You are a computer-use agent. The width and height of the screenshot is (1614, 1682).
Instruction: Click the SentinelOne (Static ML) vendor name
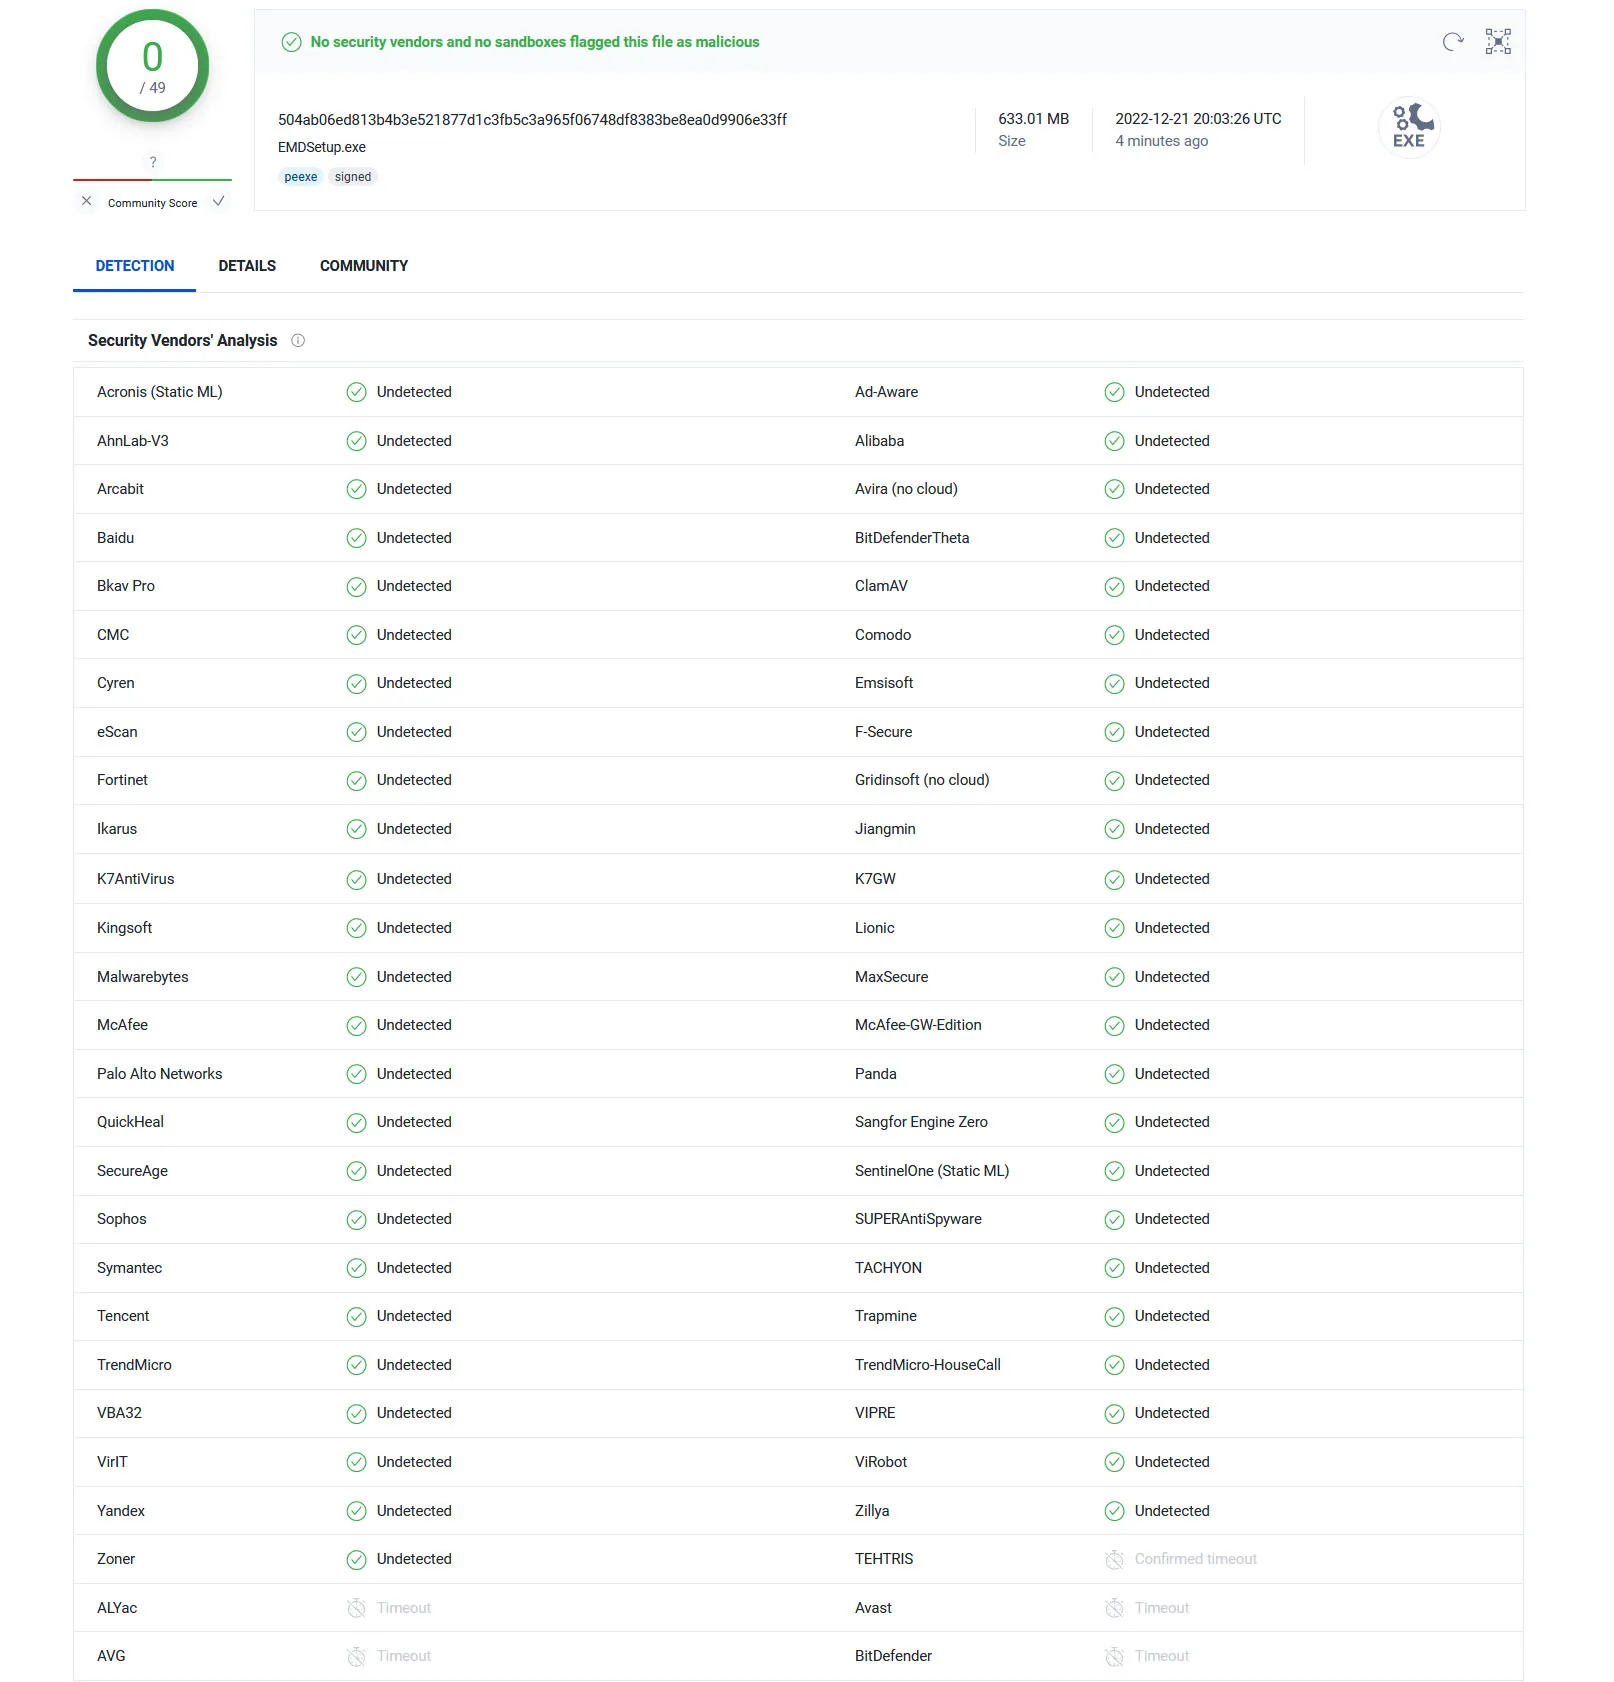pos(932,1171)
